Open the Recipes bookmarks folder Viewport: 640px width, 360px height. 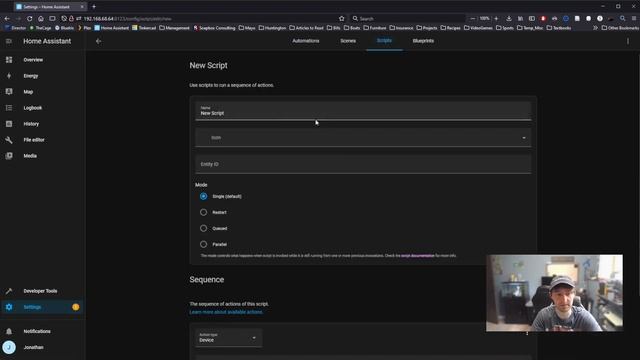coord(450,28)
